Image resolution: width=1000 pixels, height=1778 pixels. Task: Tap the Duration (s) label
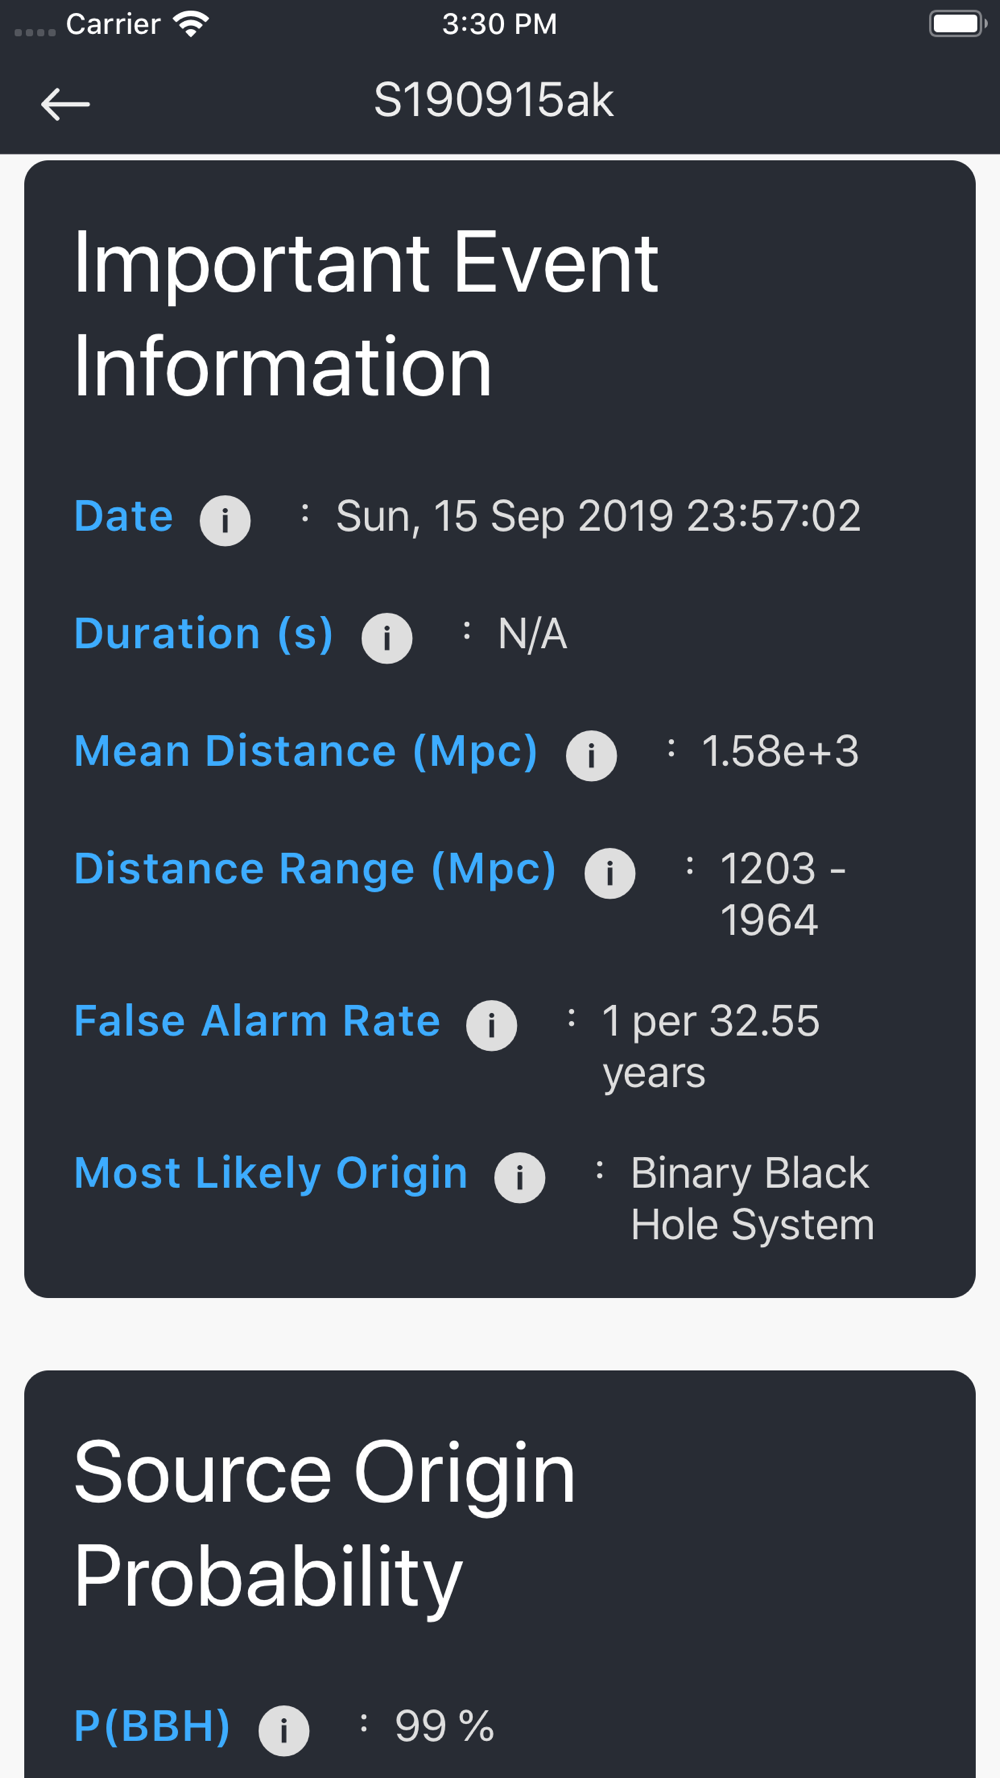tap(204, 634)
